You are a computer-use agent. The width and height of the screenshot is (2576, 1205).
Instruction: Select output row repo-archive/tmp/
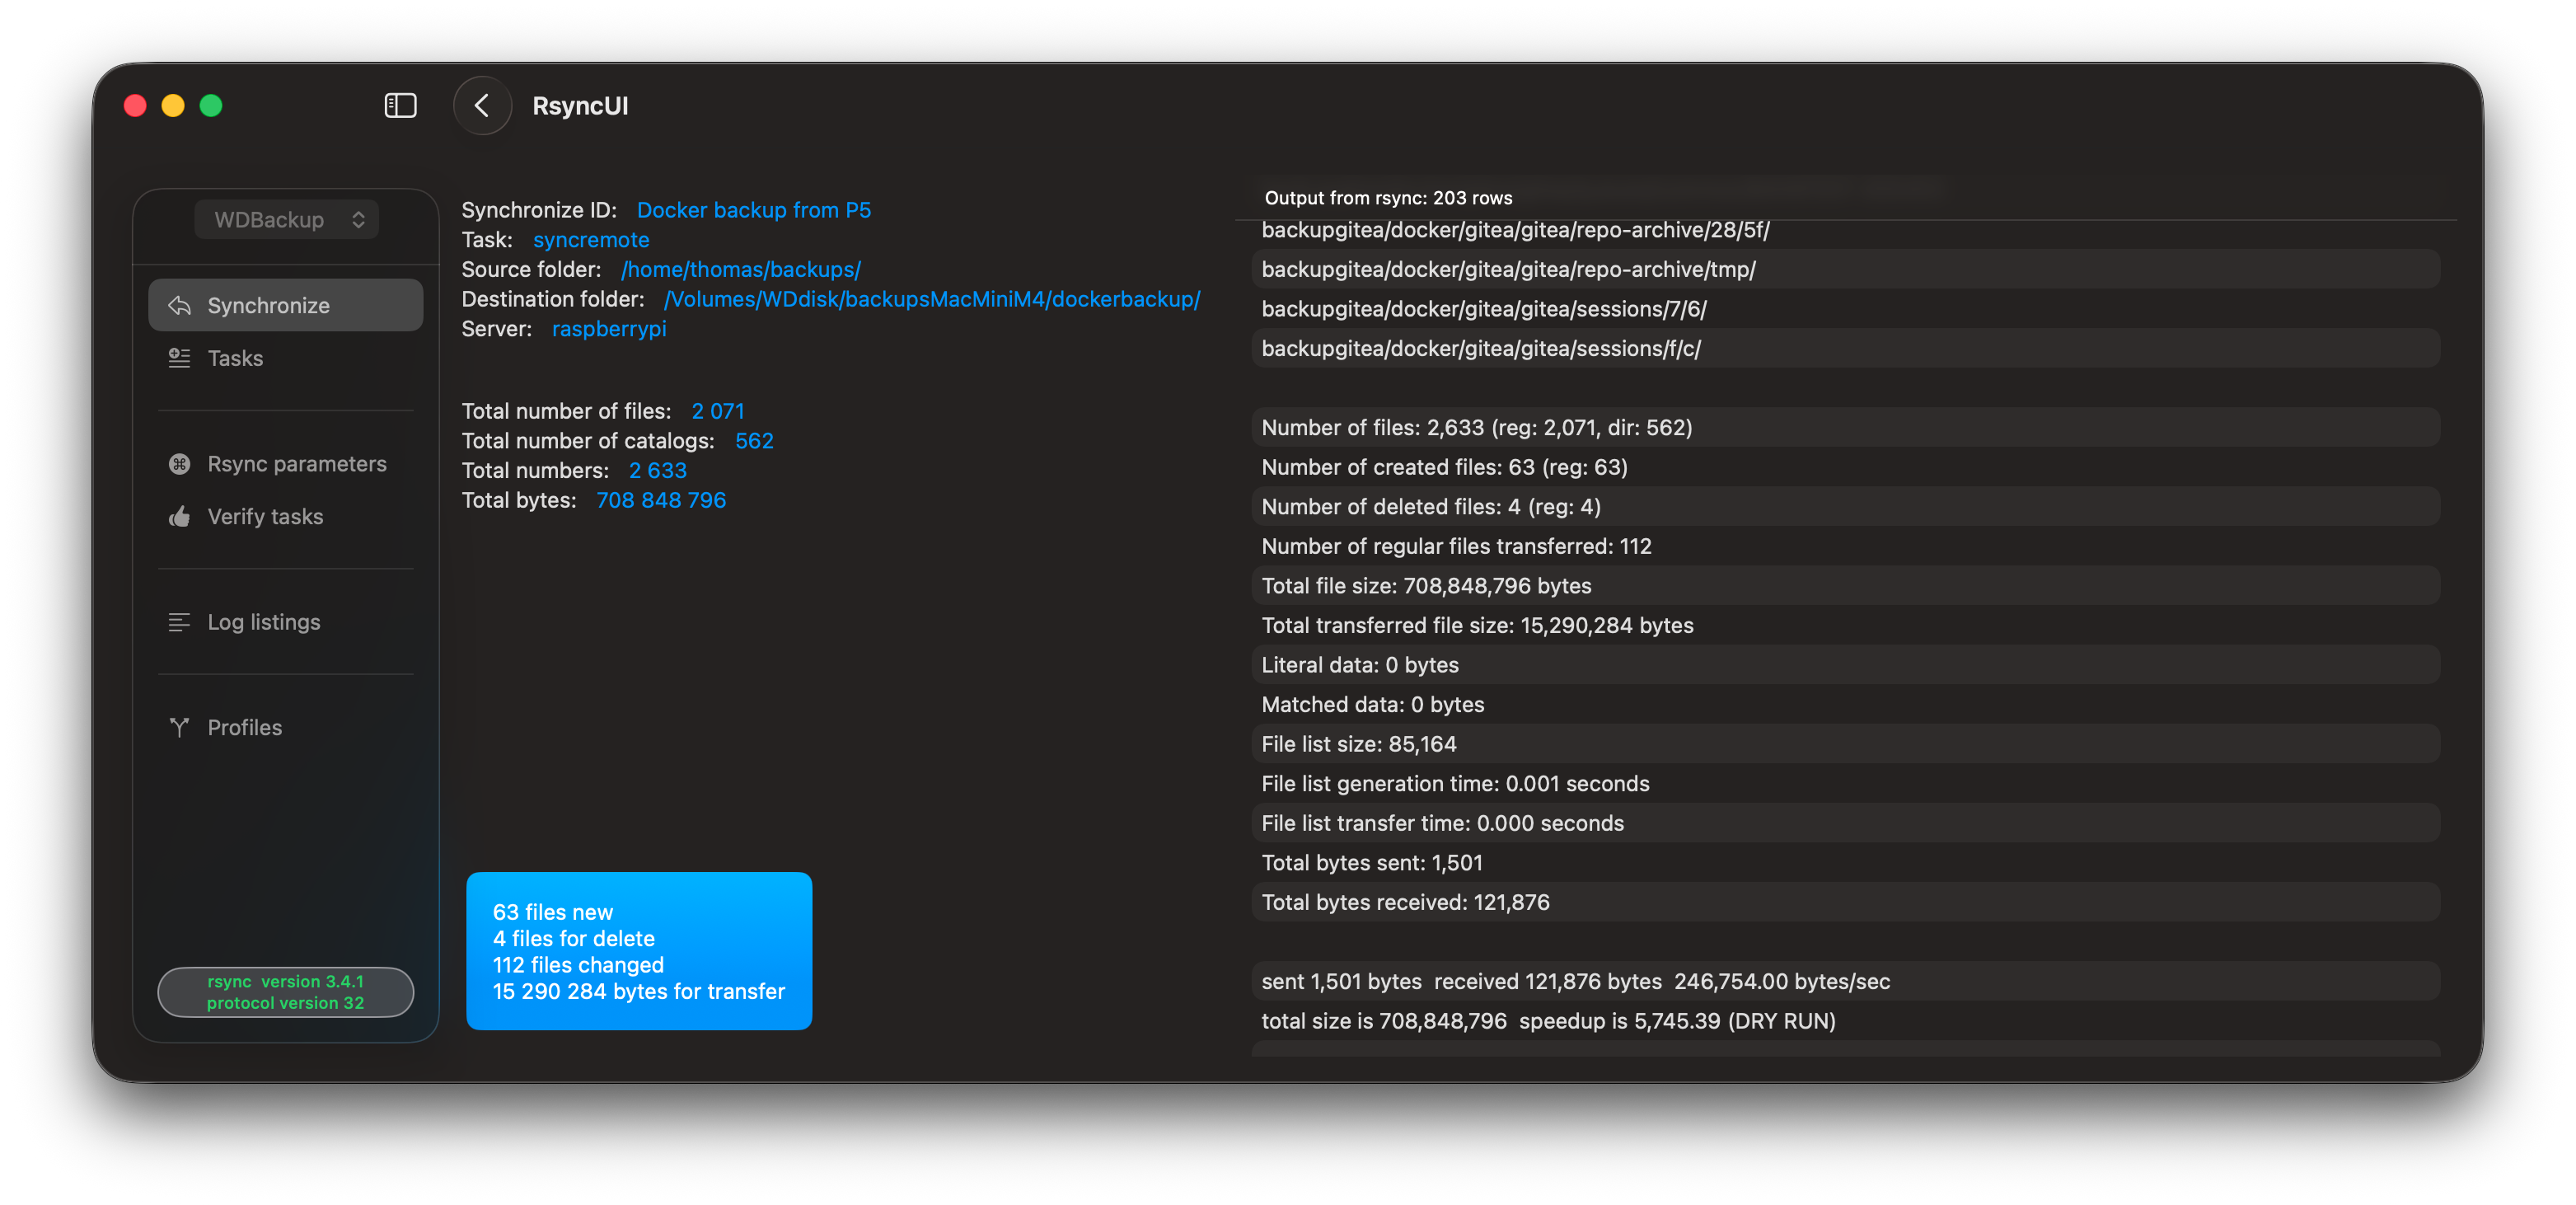click(x=1845, y=269)
